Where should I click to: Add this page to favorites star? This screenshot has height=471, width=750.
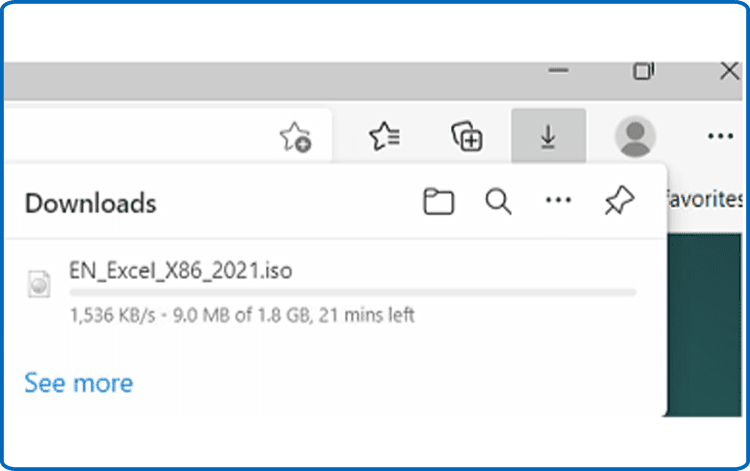click(x=295, y=137)
